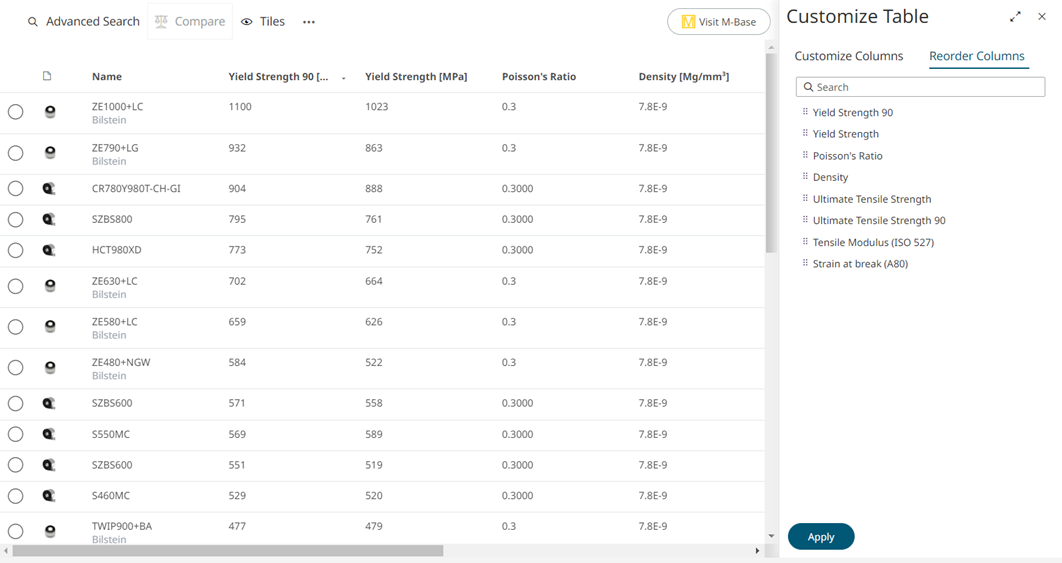
Task: Close the Customize Table panel
Action: [1042, 17]
